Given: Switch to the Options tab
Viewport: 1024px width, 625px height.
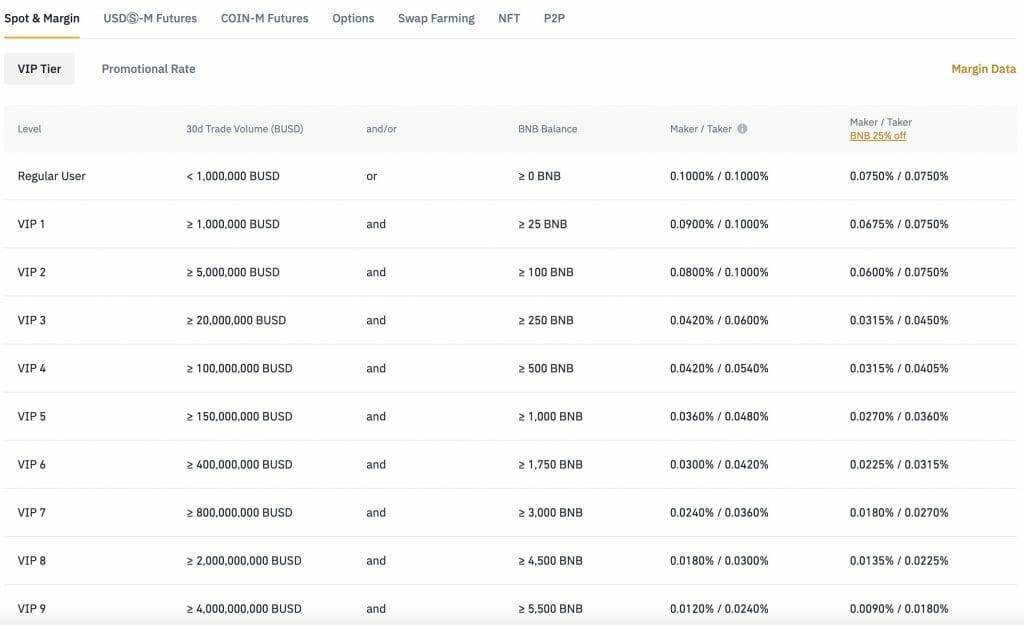Looking at the screenshot, I should click(353, 18).
